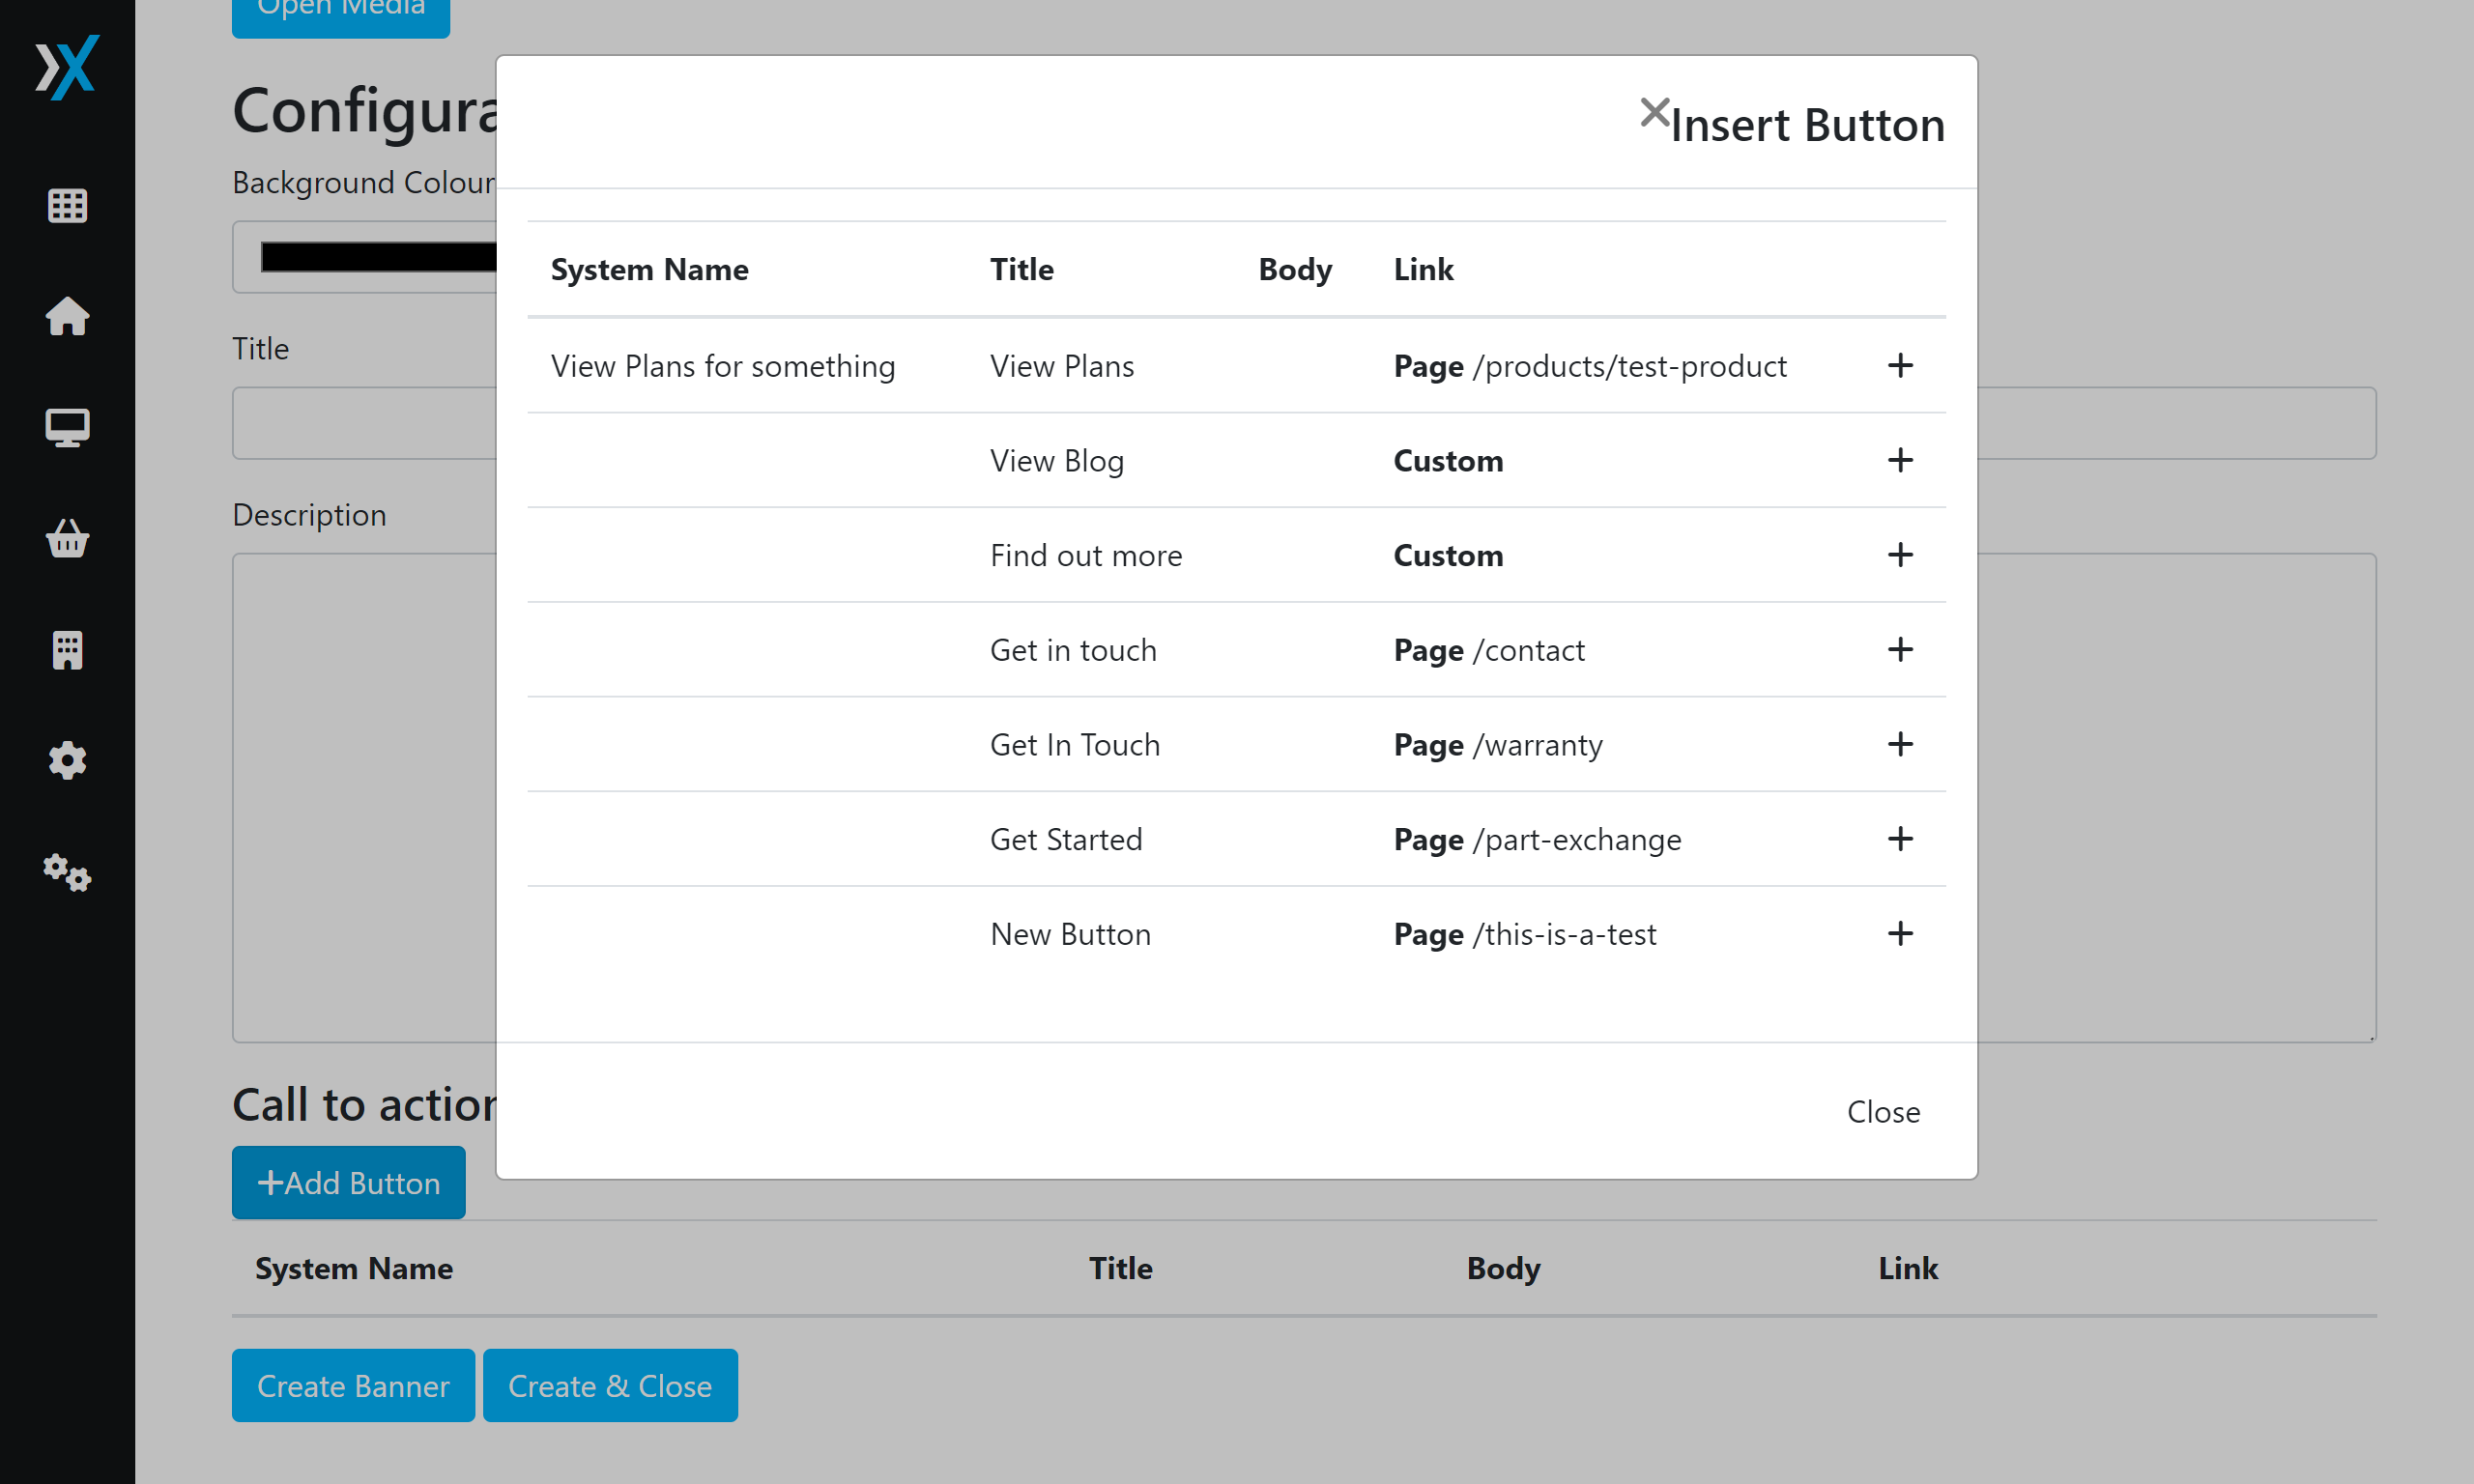Insert the Get Started part-exchange button

(x=1900, y=839)
